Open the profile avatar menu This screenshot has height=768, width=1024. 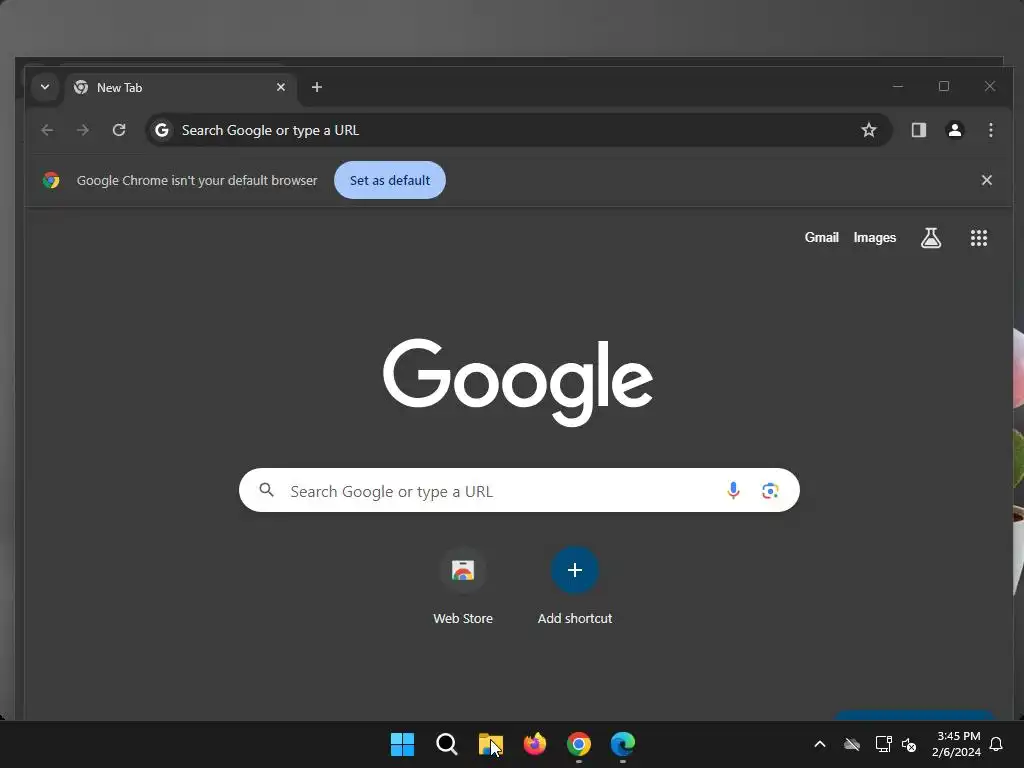click(955, 130)
